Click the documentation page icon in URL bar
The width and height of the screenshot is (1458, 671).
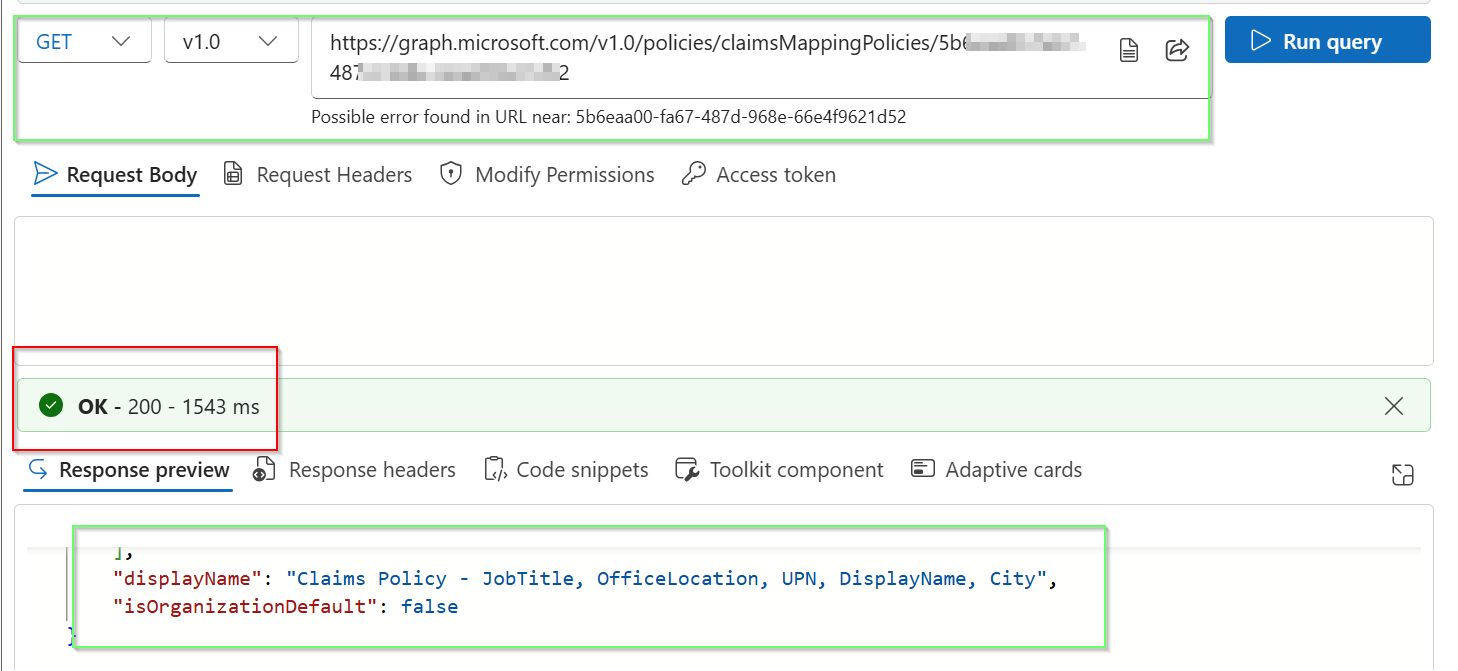(x=1129, y=50)
